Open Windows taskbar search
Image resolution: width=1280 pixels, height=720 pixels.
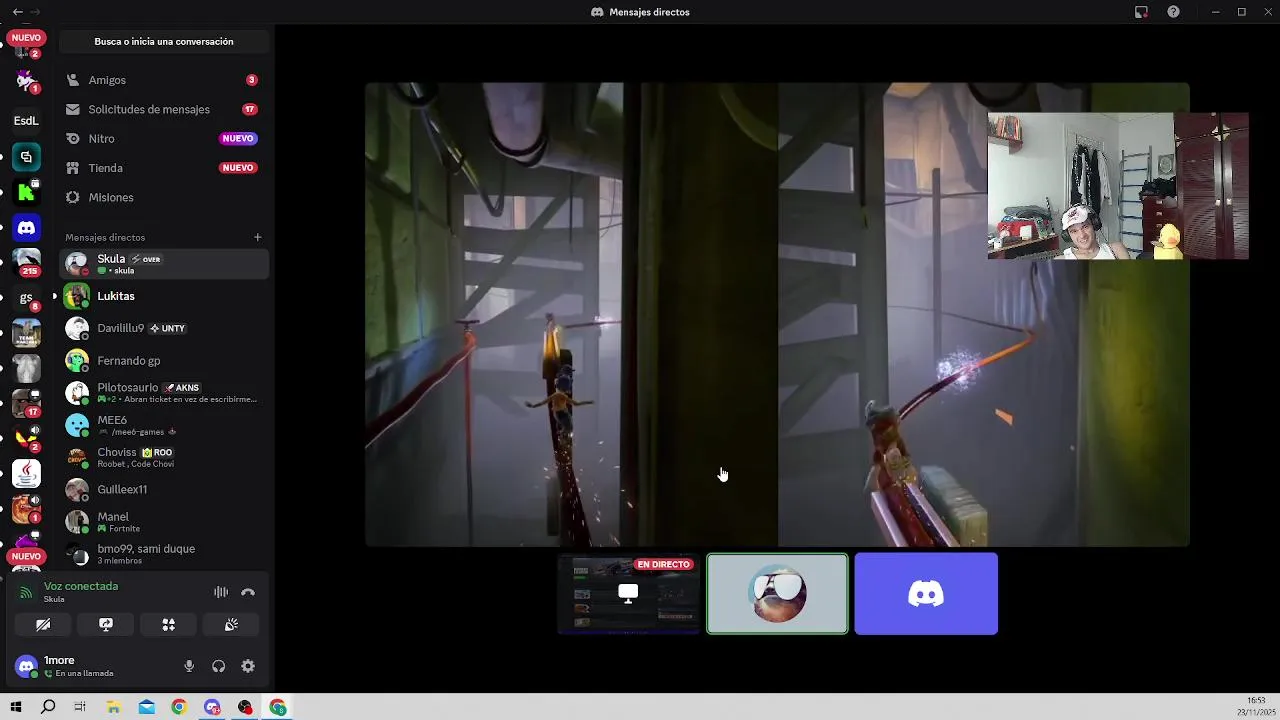click(48, 707)
